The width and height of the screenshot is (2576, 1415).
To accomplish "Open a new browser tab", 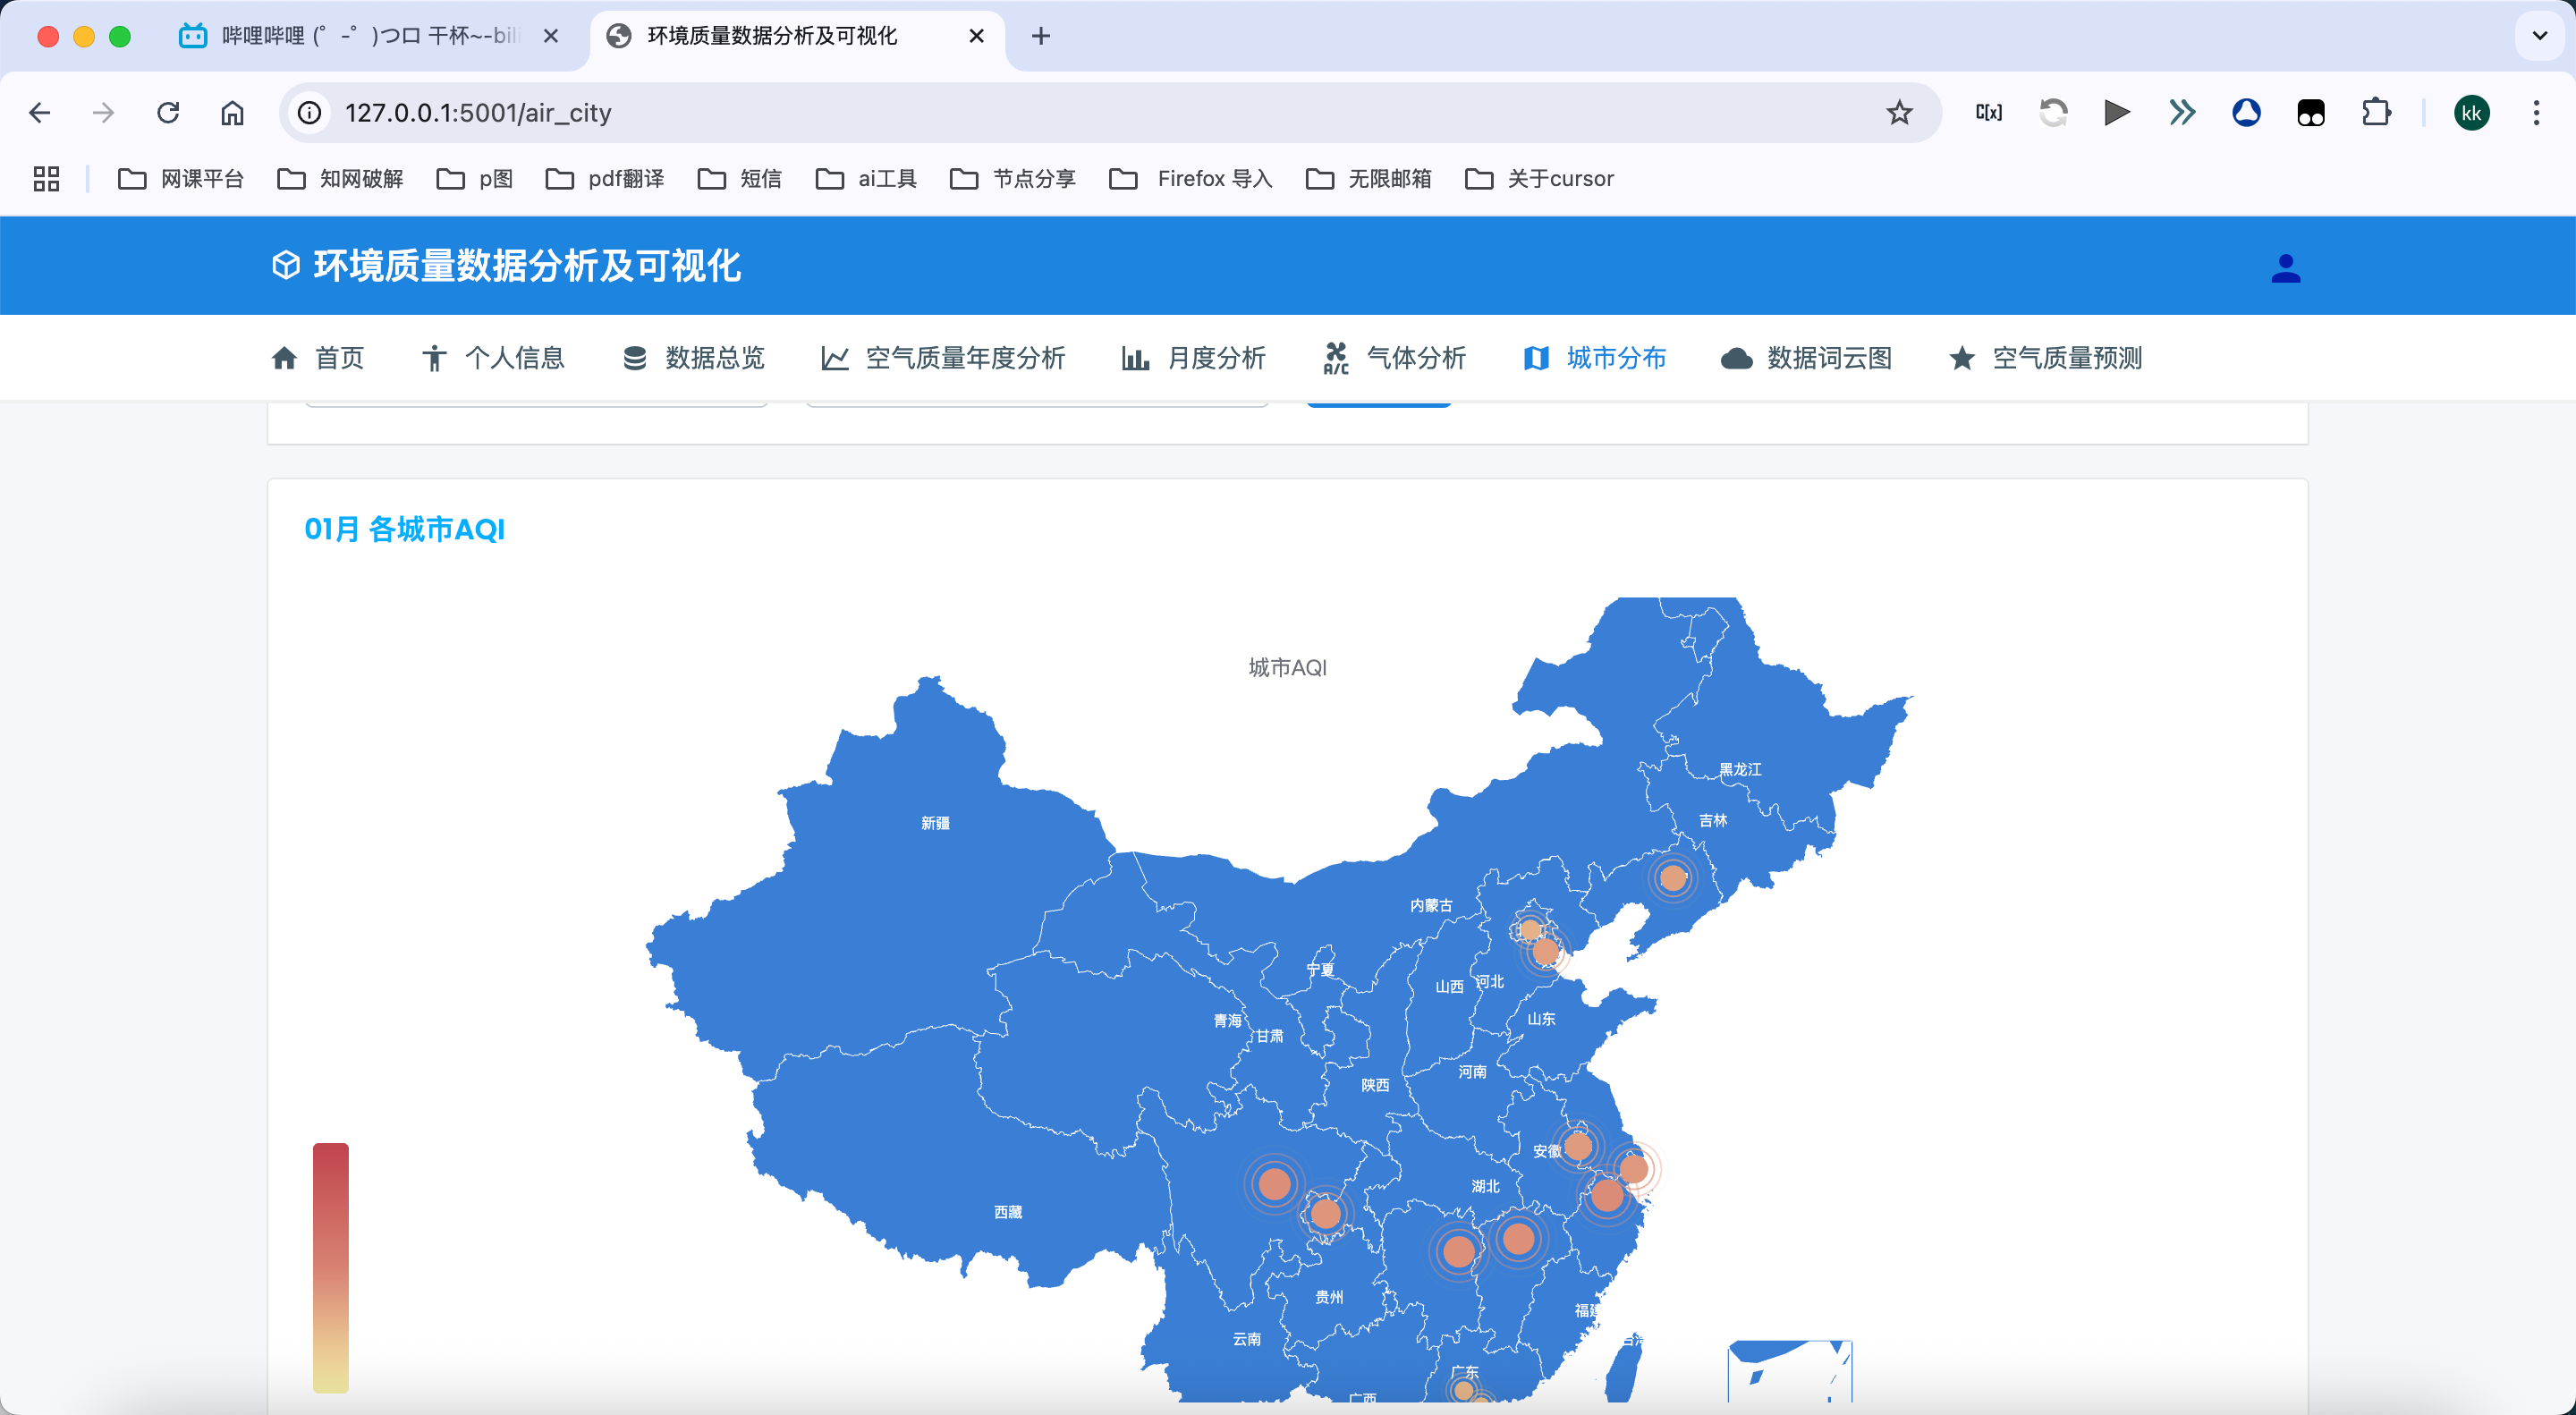I will (x=1041, y=36).
